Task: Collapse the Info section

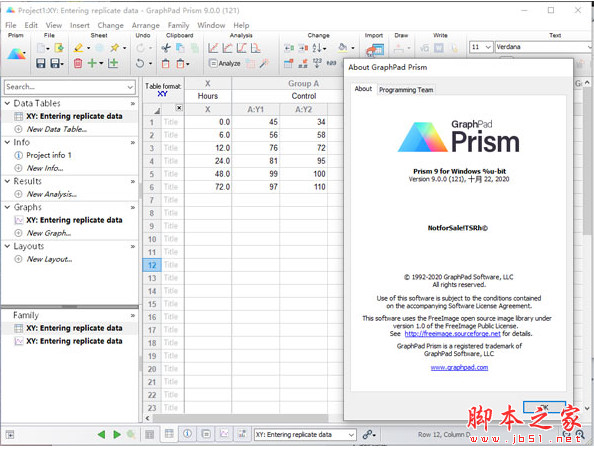Action: point(7,142)
